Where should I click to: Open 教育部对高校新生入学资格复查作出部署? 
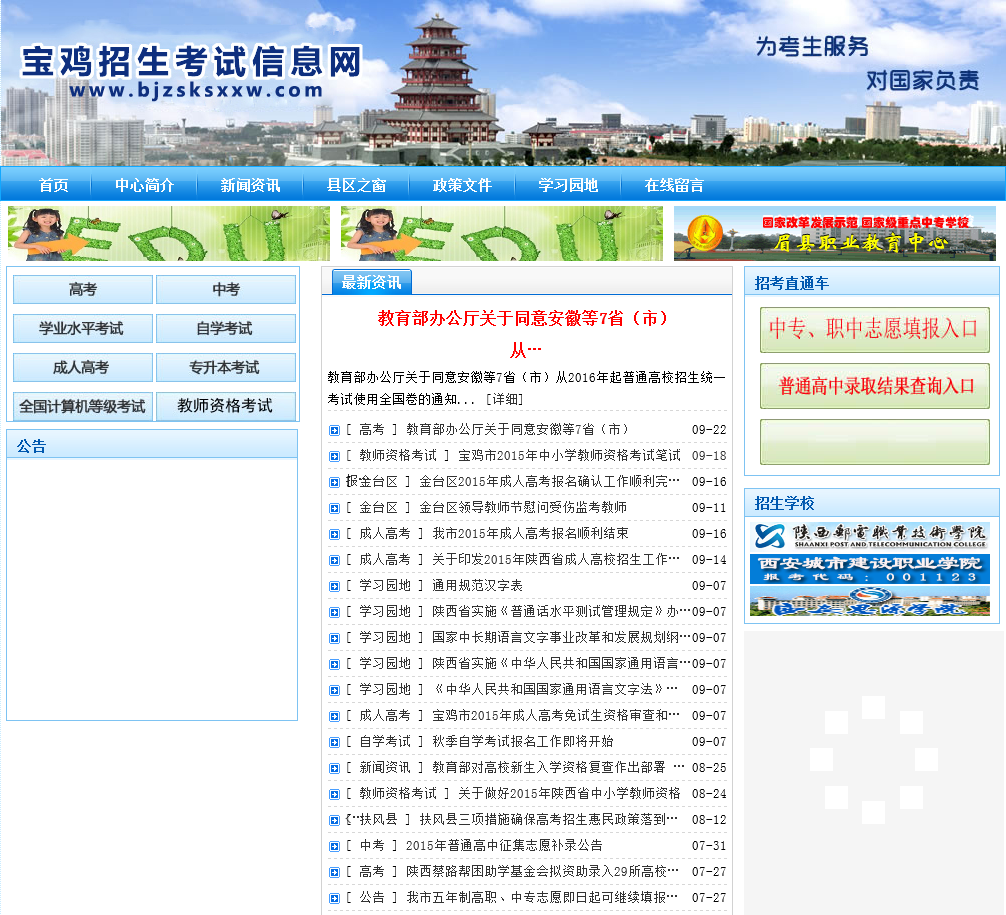coord(558,767)
